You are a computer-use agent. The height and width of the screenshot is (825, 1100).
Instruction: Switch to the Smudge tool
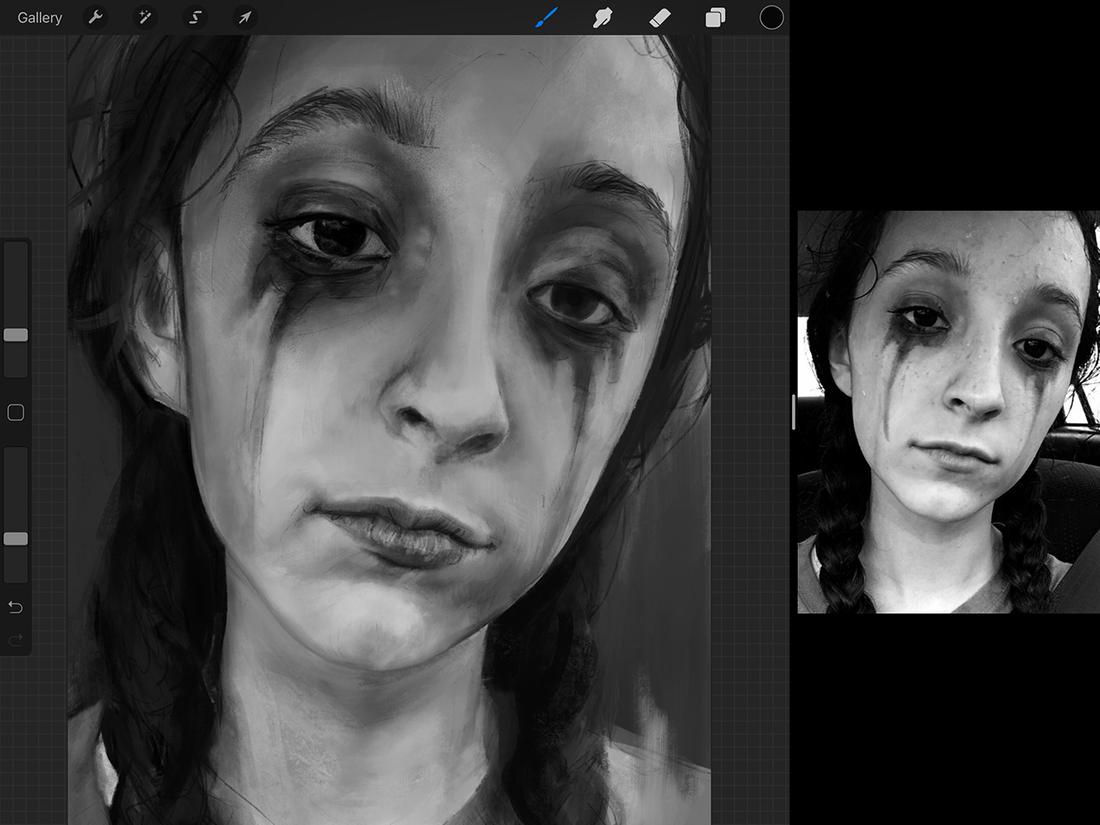tap(603, 17)
